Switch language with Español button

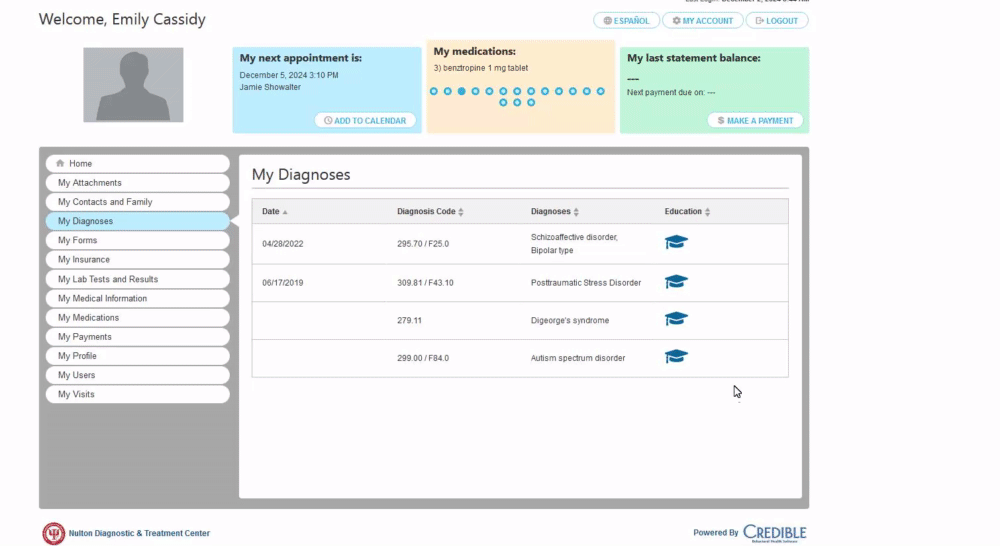pos(626,20)
